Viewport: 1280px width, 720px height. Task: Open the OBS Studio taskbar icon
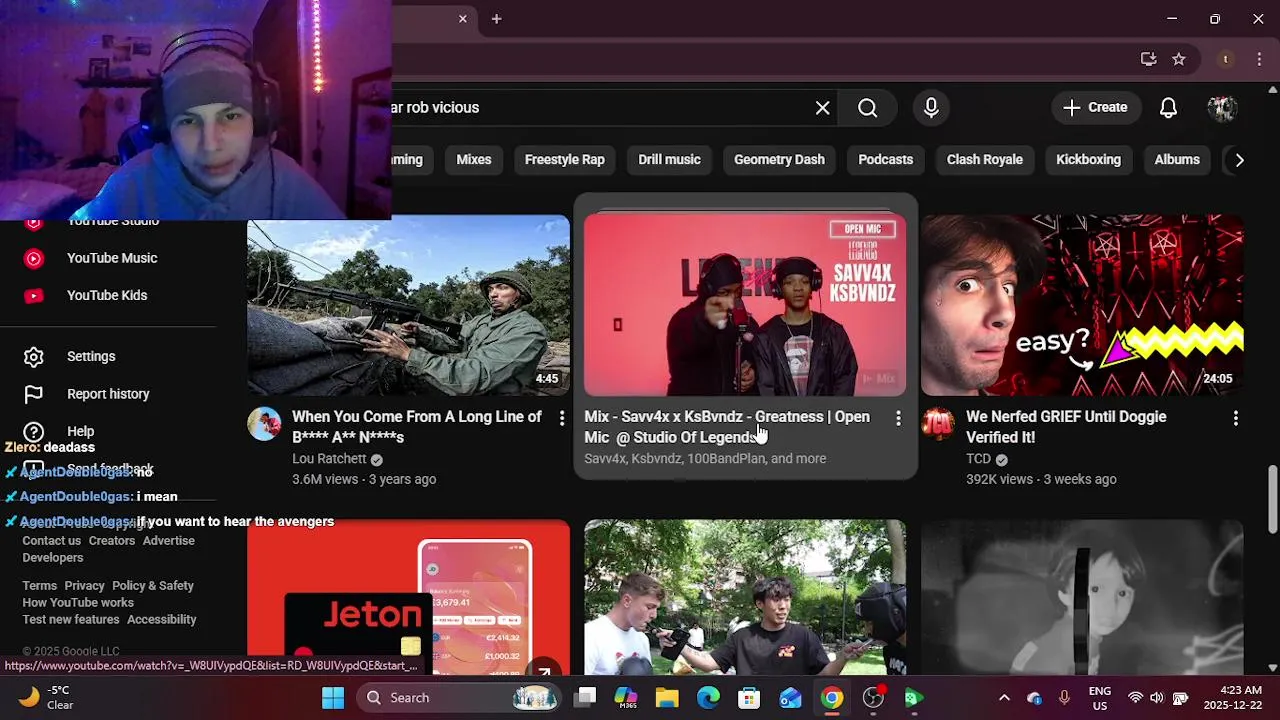point(873,698)
